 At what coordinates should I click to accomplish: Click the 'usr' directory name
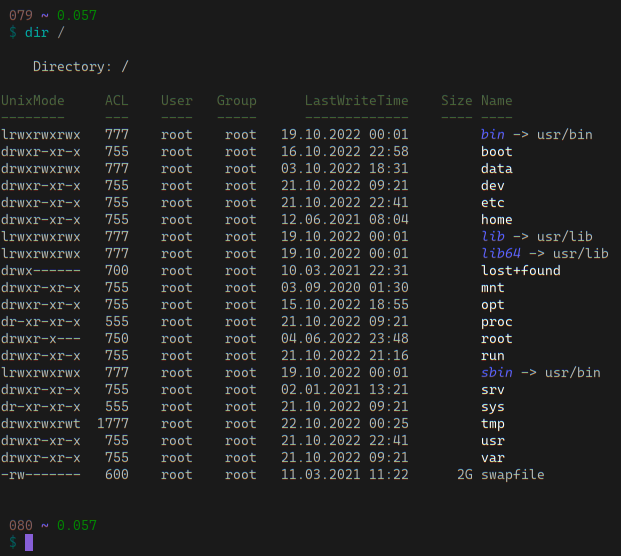[x=493, y=441]
